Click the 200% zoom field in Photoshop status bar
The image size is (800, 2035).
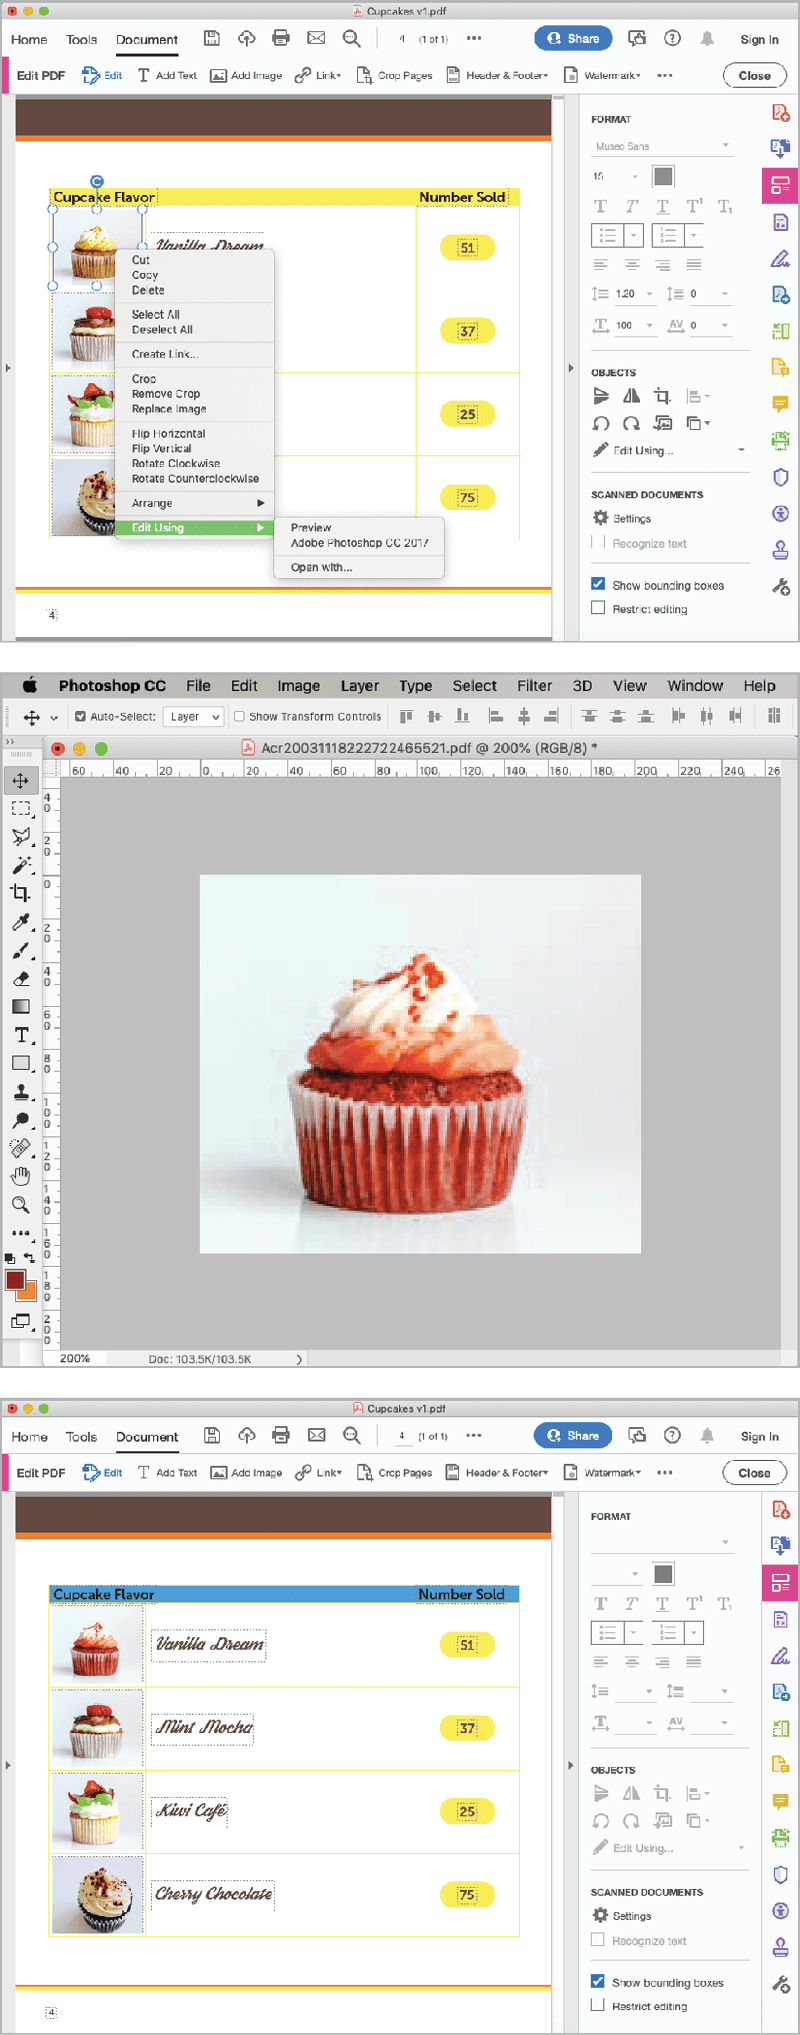(75, 1358)
